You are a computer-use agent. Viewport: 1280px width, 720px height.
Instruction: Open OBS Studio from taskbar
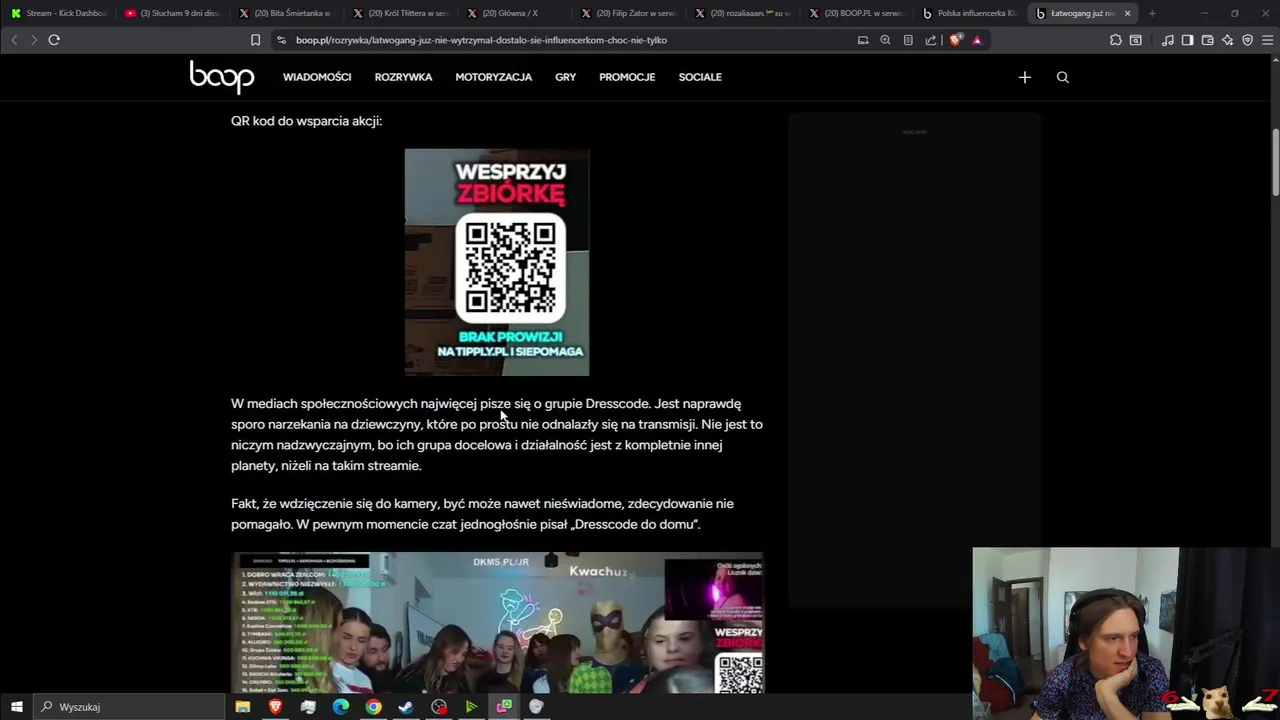(438, 707)
